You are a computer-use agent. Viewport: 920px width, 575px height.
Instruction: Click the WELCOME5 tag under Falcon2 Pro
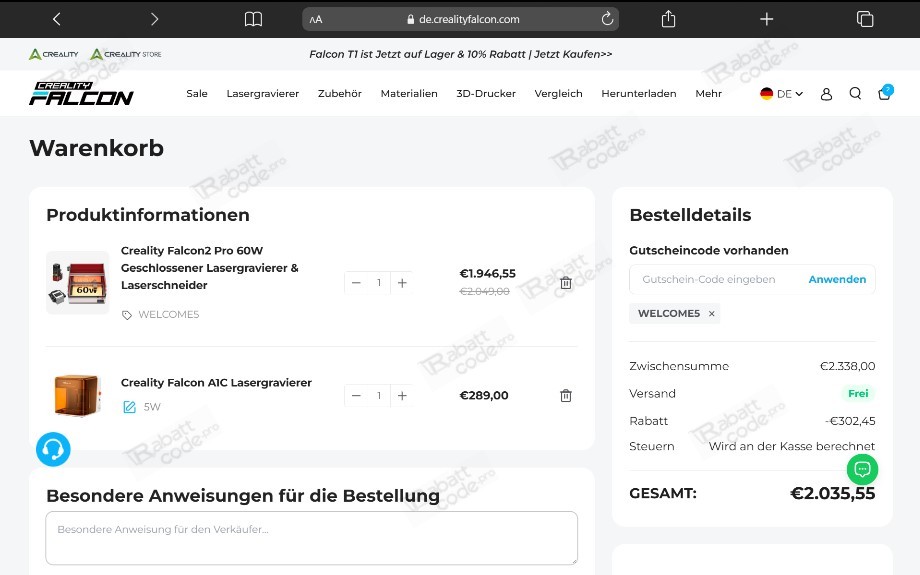161,314
